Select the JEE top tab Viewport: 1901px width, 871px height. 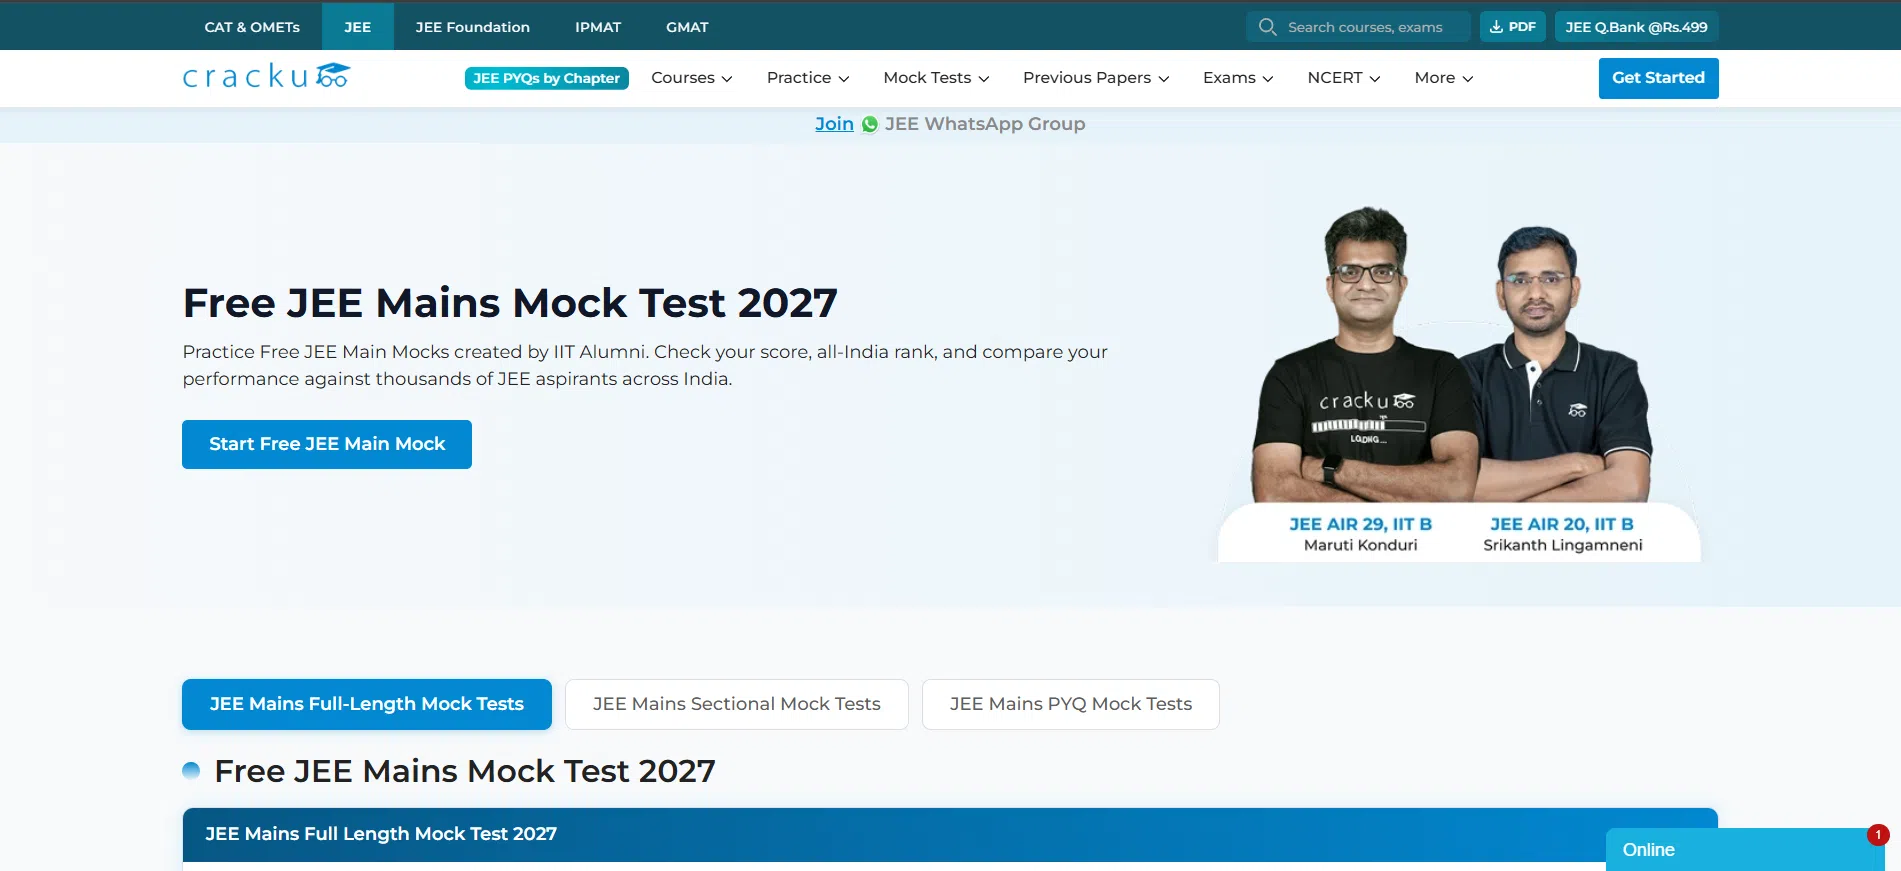coord(358,27)
